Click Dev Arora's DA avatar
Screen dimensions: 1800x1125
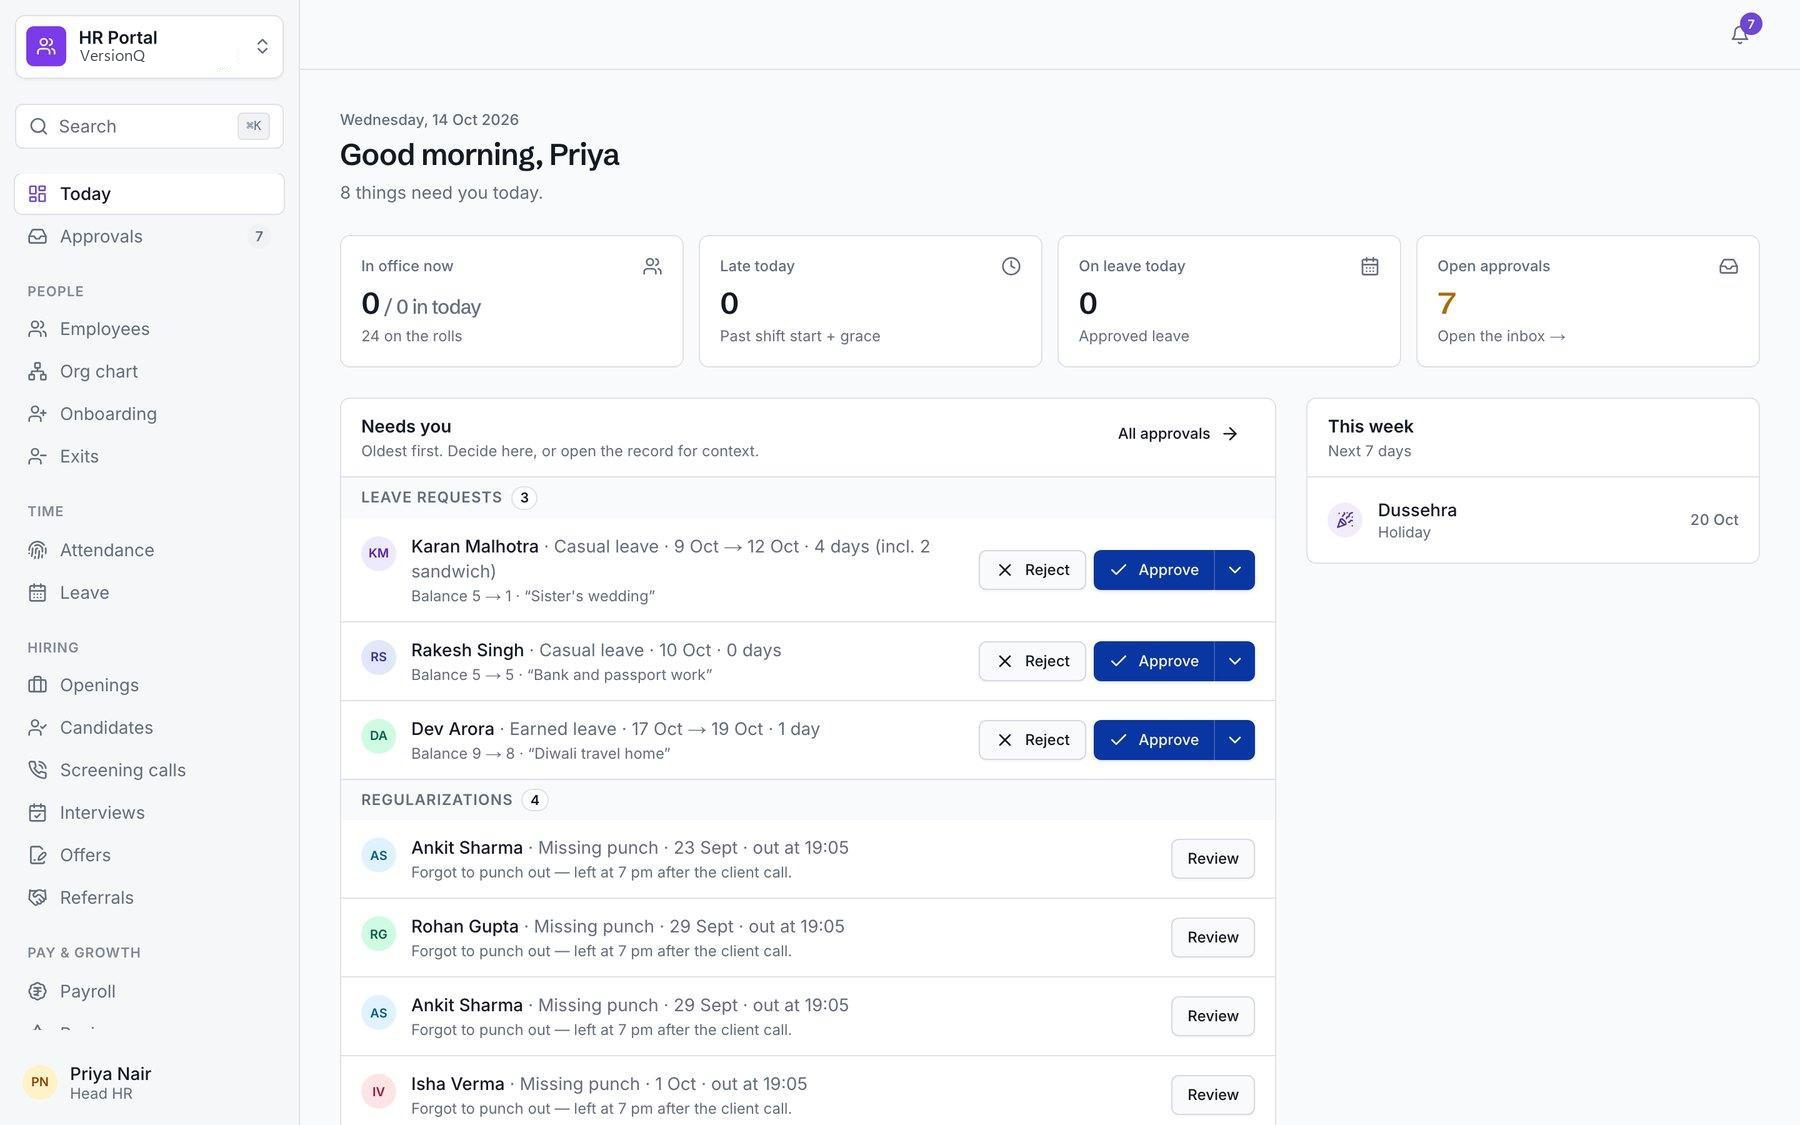(378, 736)
